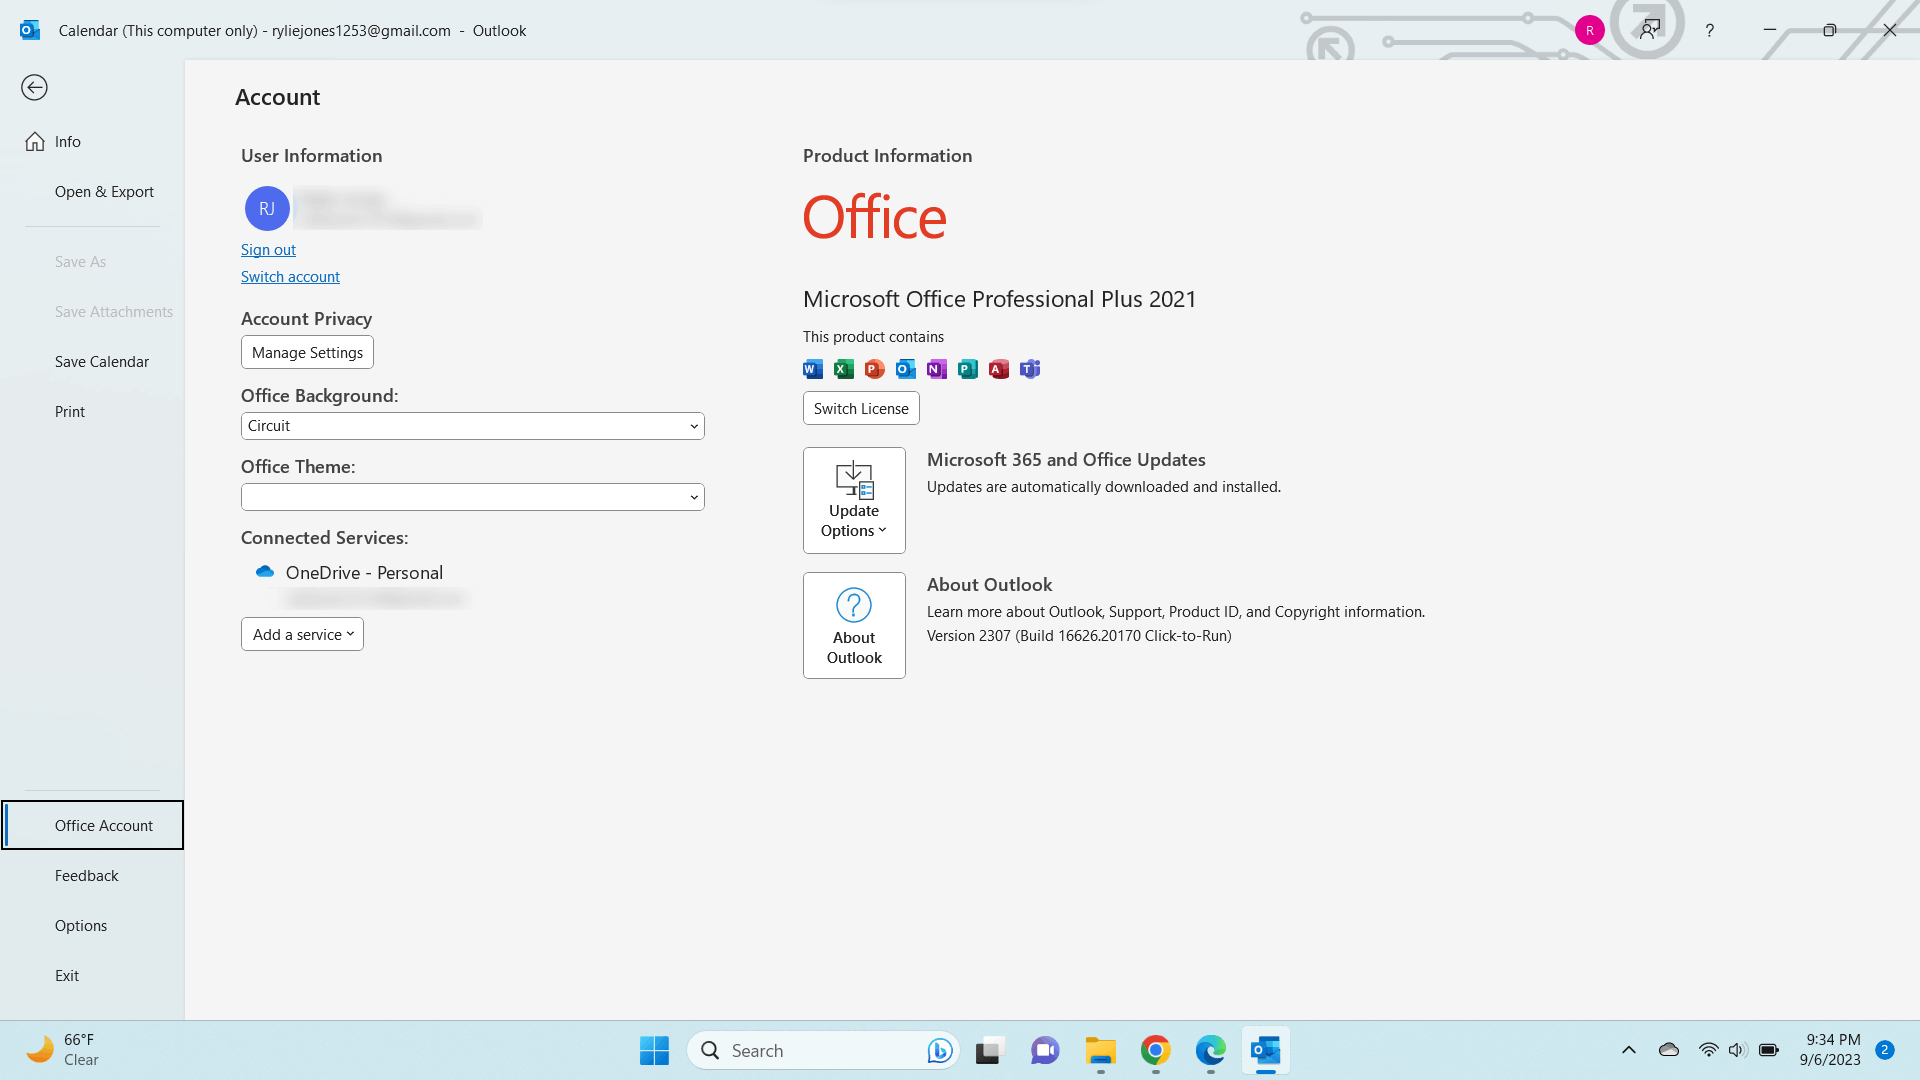Click the Help question mark icon
This screenshot has width=1920, height=1080.
point(1710,30)
